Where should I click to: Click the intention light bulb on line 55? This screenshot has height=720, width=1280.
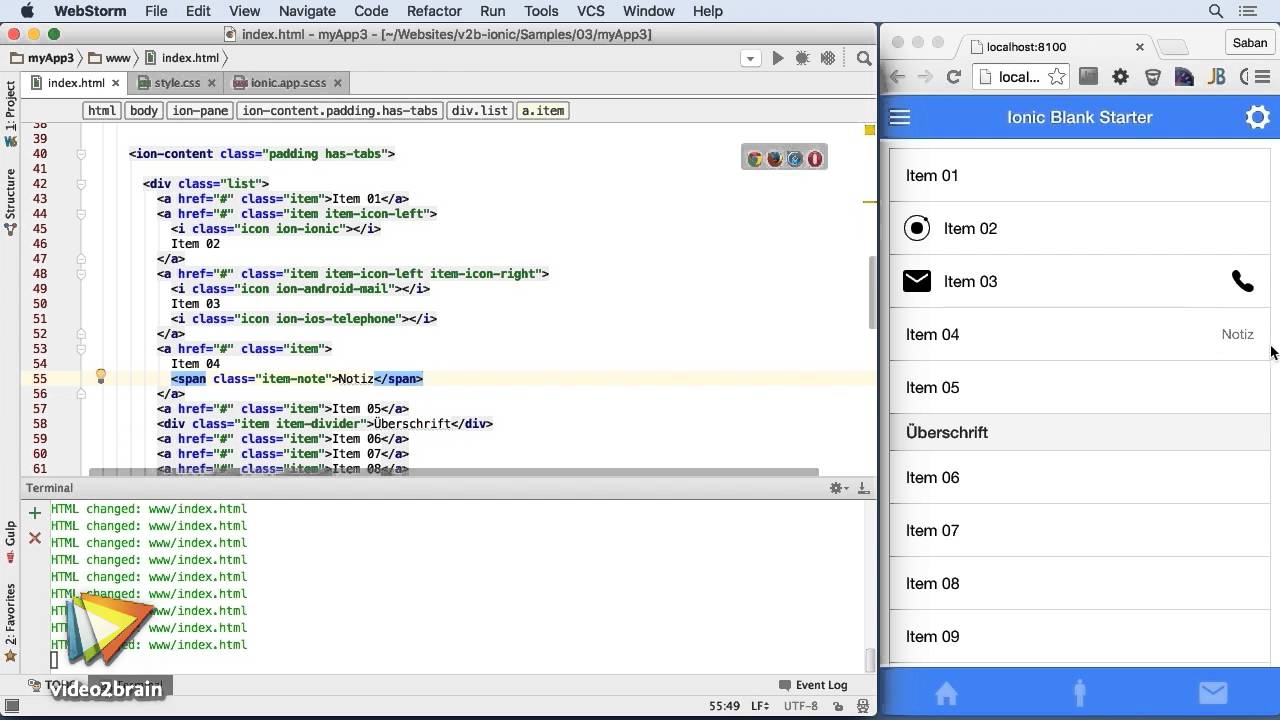pos(100,377)
